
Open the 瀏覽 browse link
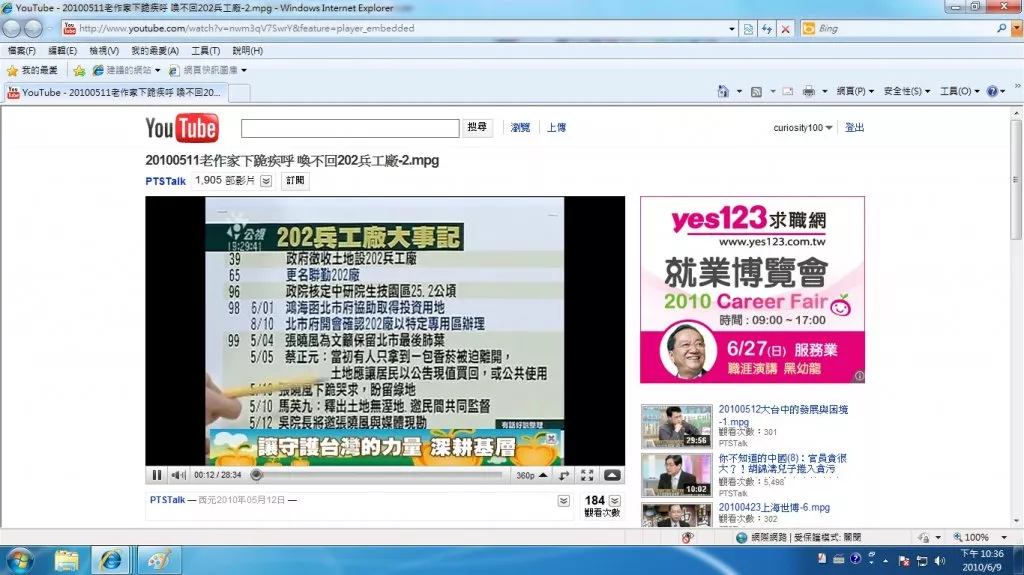(x=520, y=127)
